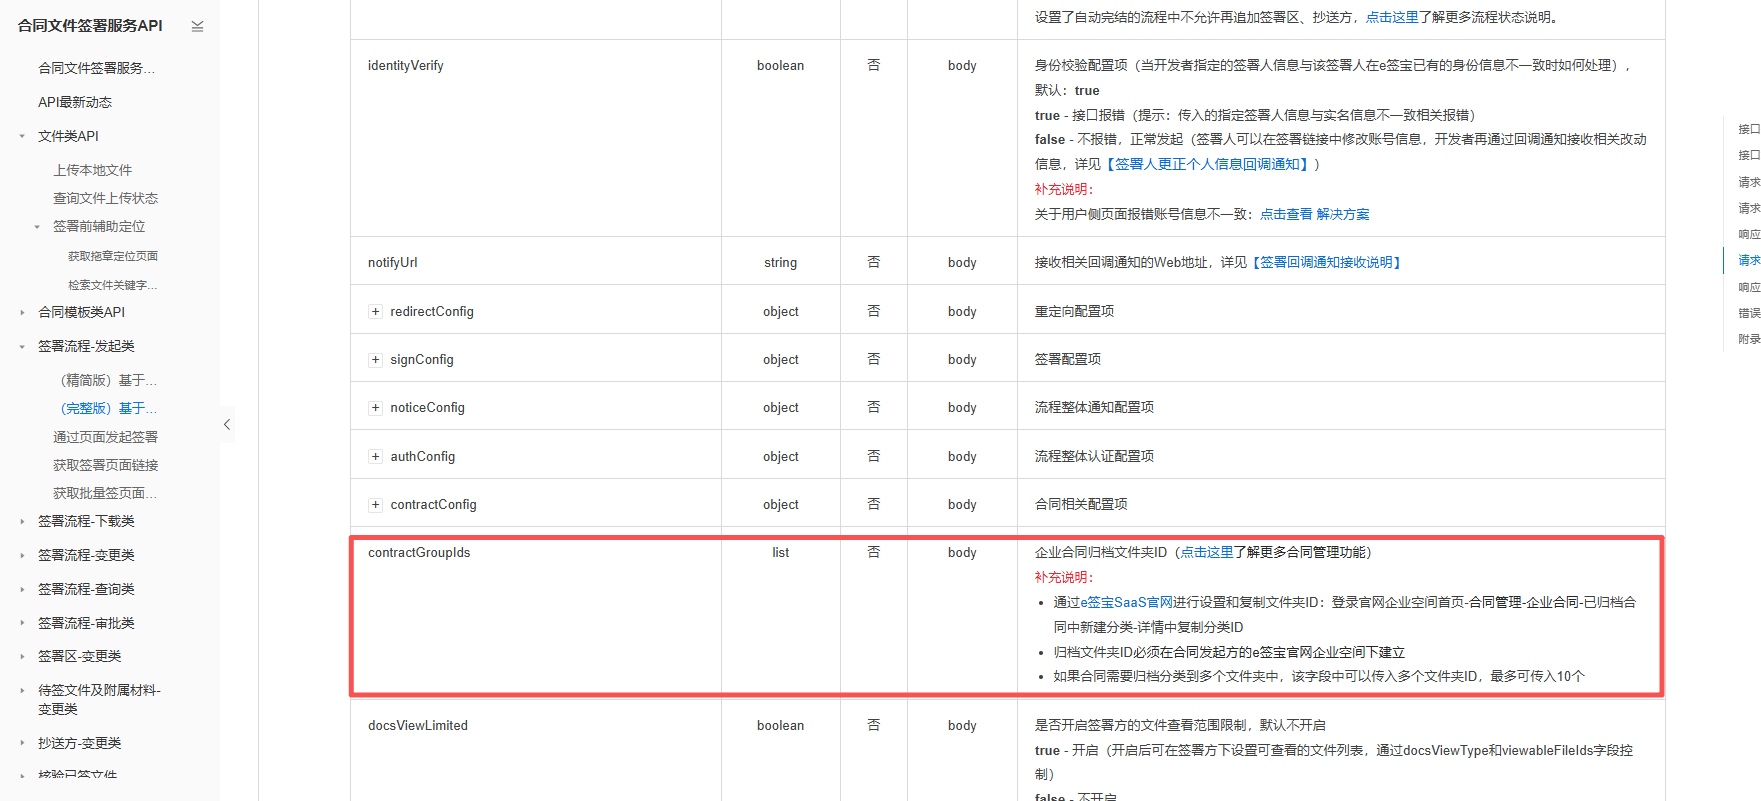Expand the contractConfig row plus icon
This screenshot has height=801, width=1761.
pyautogui.click(x=375, y=505)
